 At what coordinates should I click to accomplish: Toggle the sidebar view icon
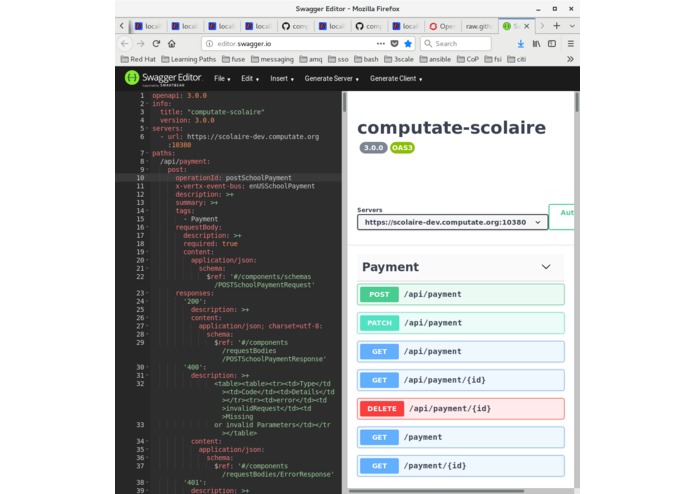(552, 43)
